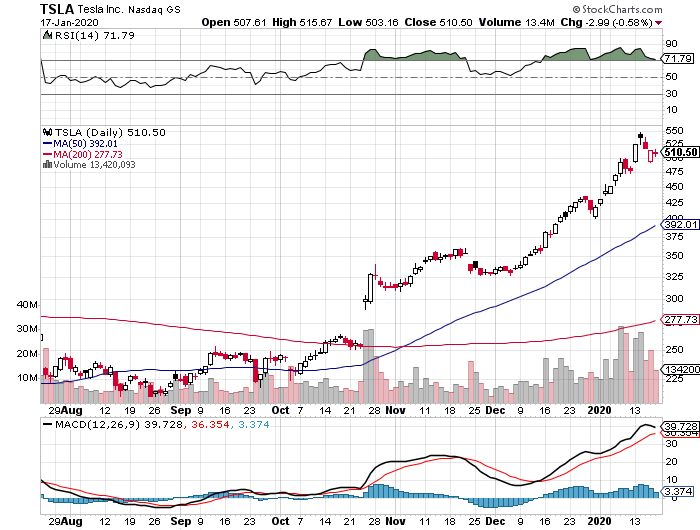Click the Nasdaq GS exchange label

(154, 10)
